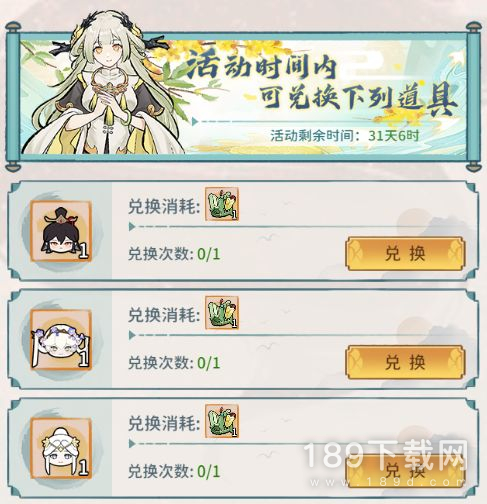The image size is (487, 504).
Task: Tap the white-hooded character head reward icon
Action: [61, 448]
